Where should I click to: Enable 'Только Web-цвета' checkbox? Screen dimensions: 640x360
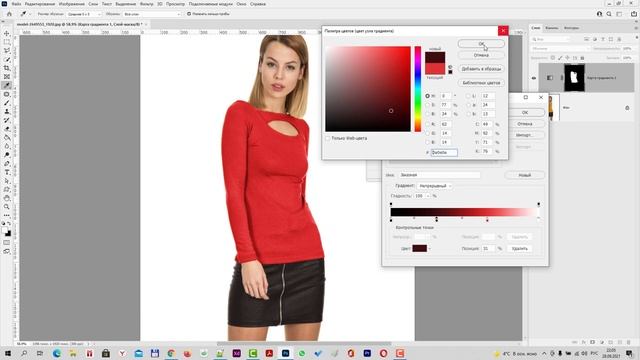pyautogui.click(x=327, y=138)
